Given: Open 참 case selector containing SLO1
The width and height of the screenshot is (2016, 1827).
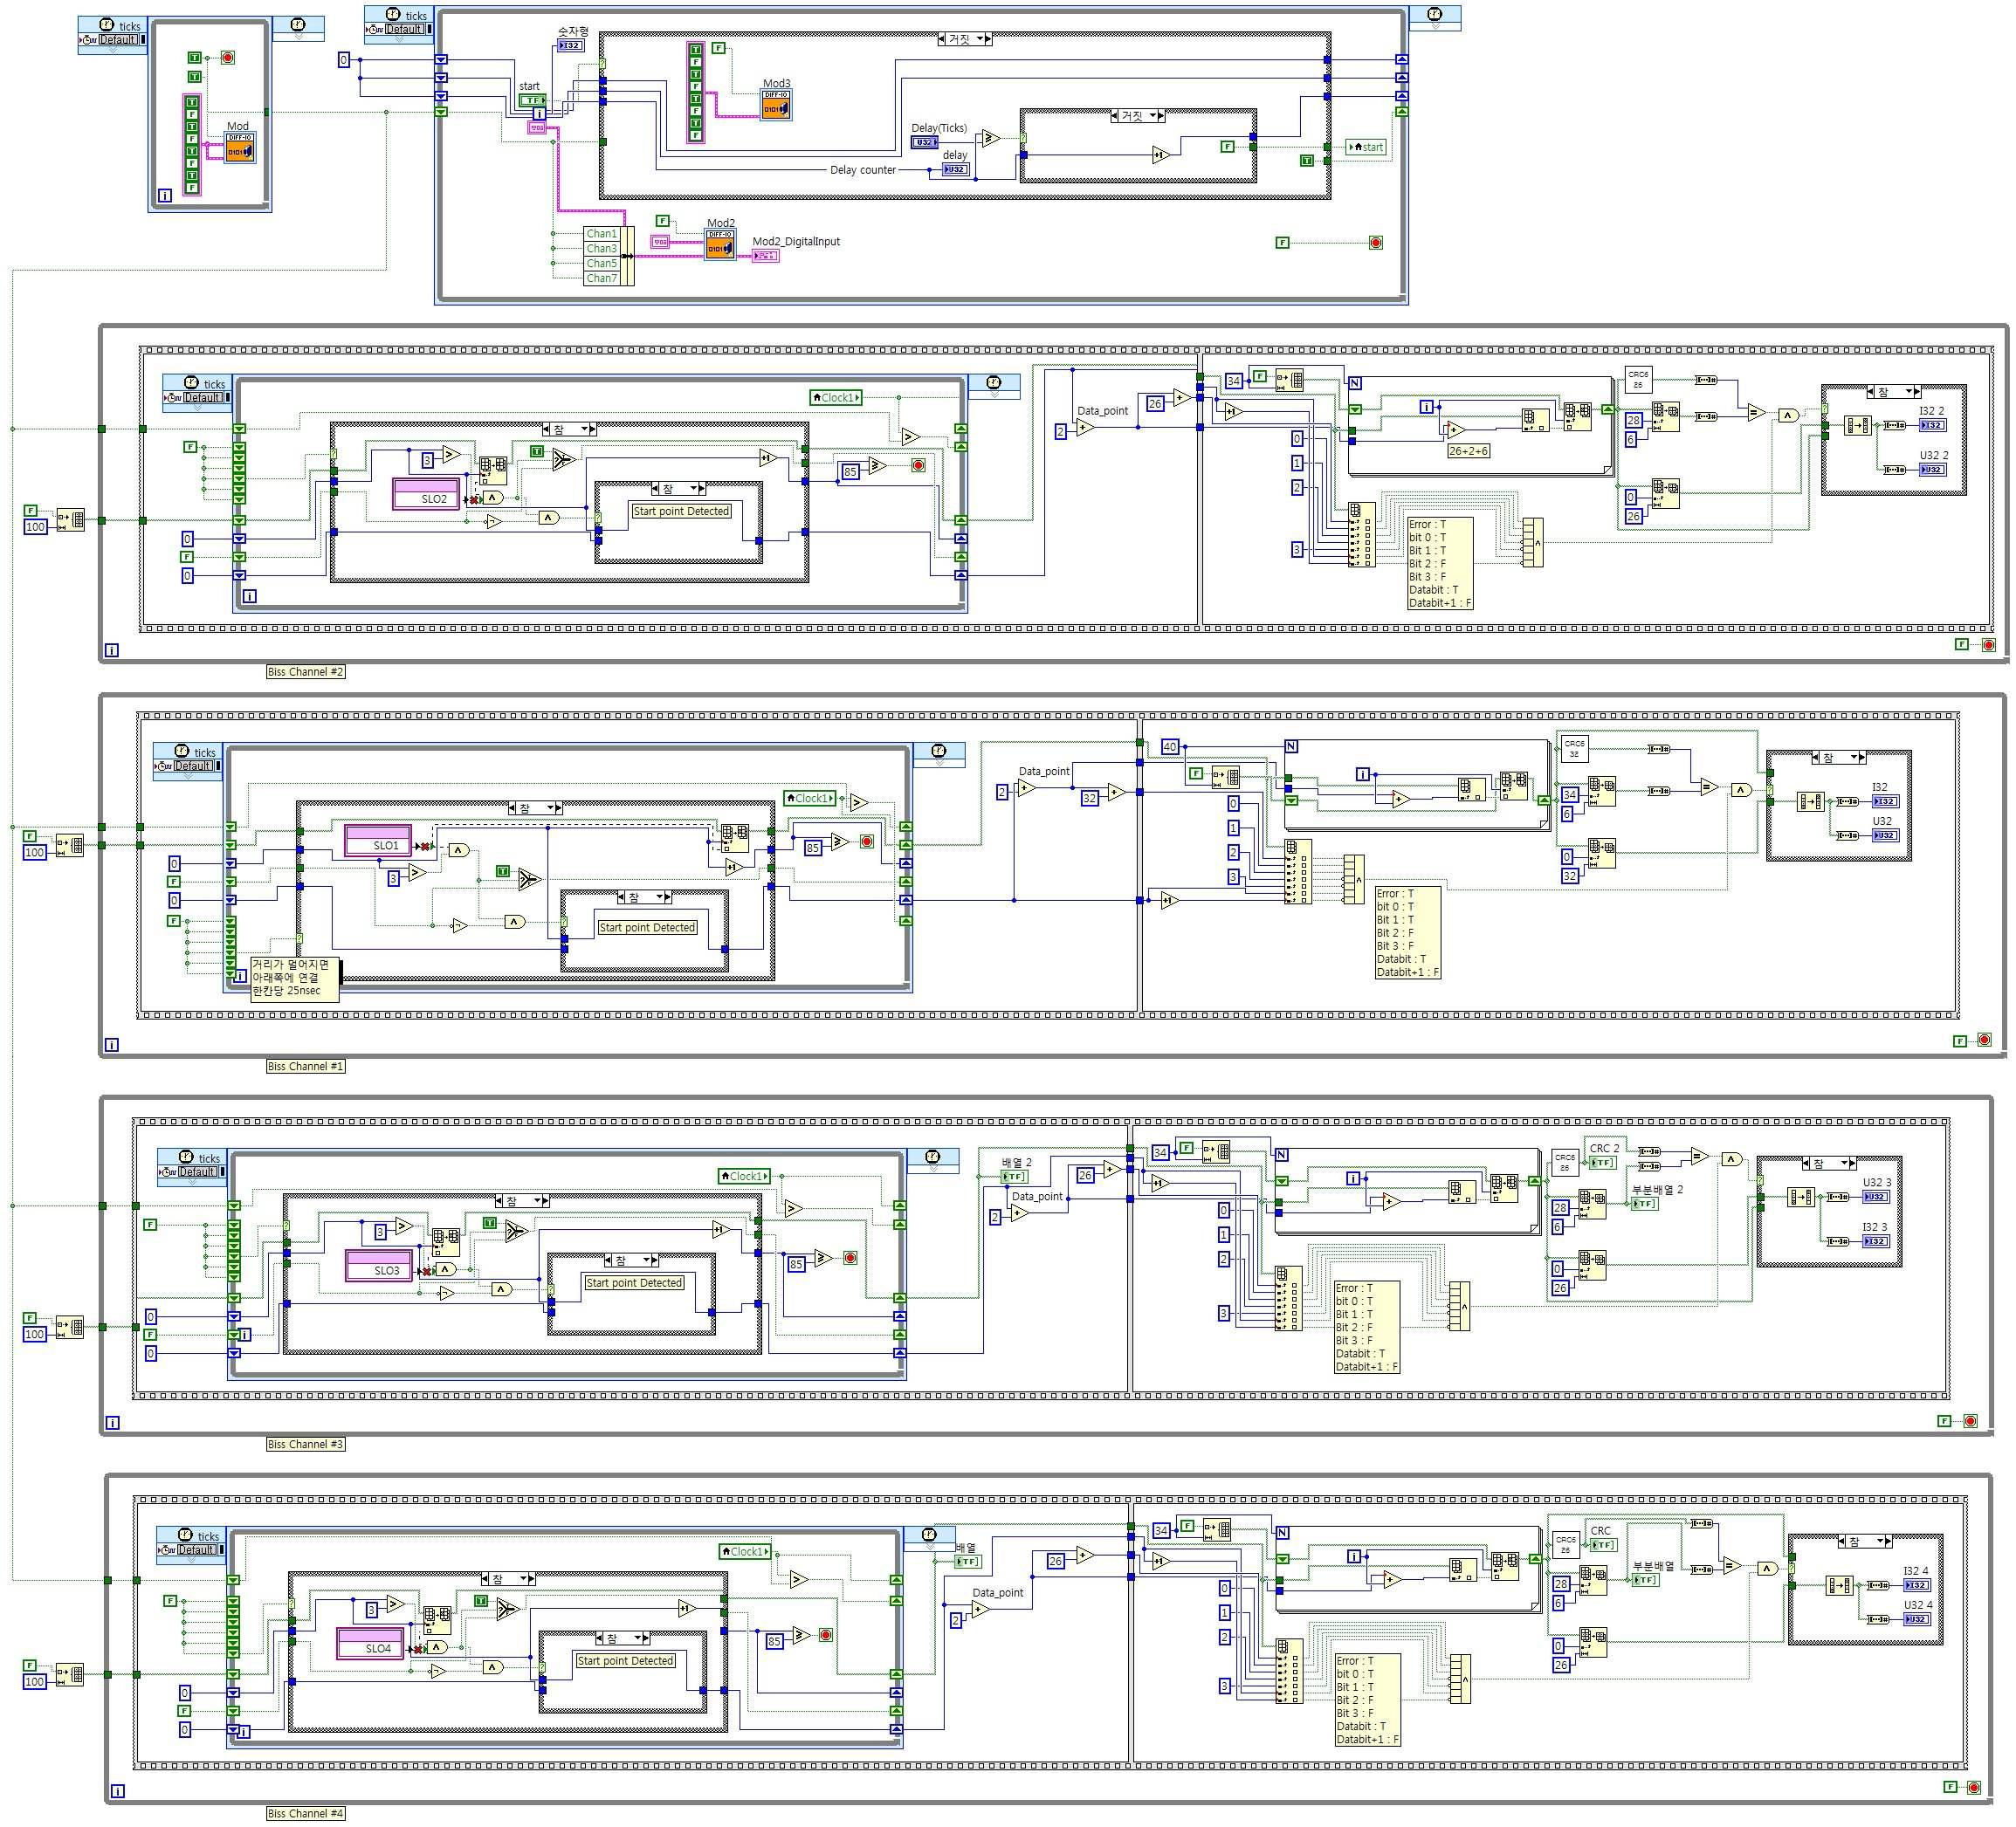Looking at the screenshot, I should coord(535,808).
